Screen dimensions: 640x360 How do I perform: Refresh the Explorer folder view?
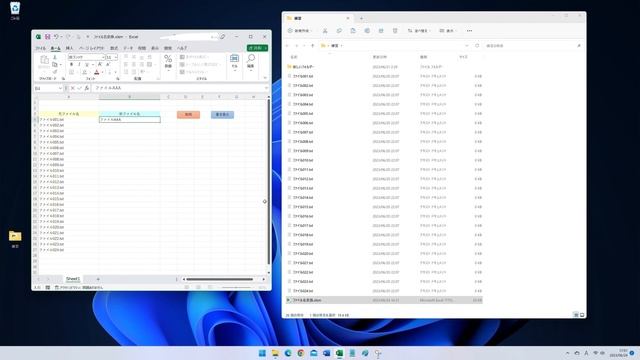pyautogui.click(x=477, y=46)
